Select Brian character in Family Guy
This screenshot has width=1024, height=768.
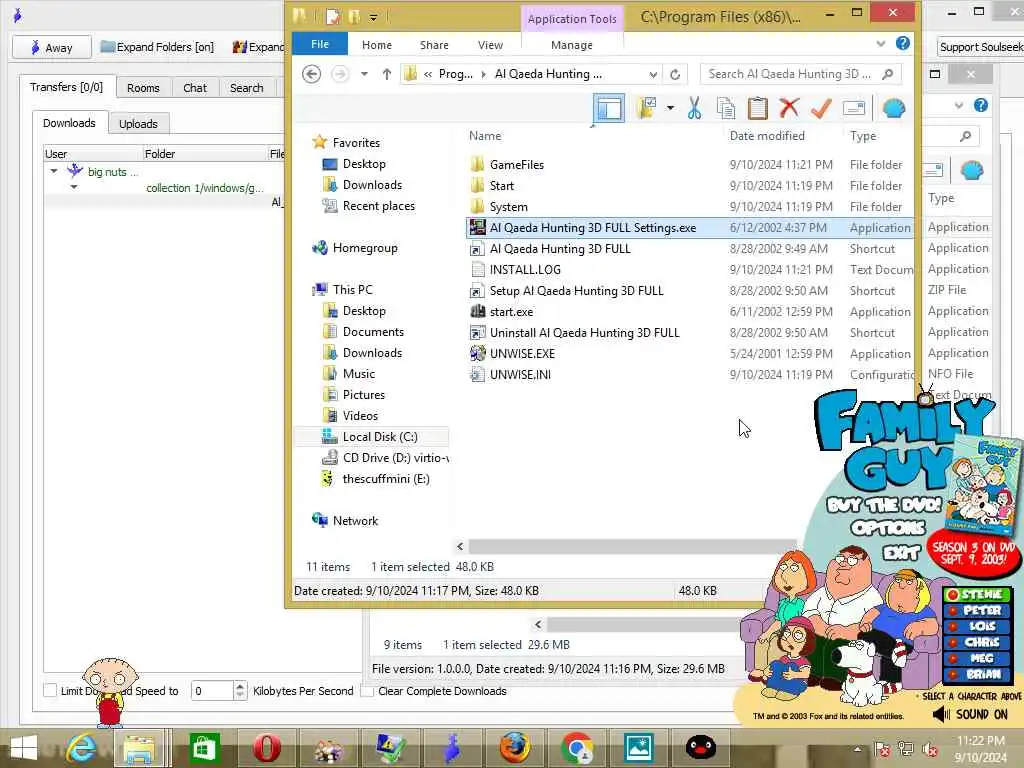point(977,674)
